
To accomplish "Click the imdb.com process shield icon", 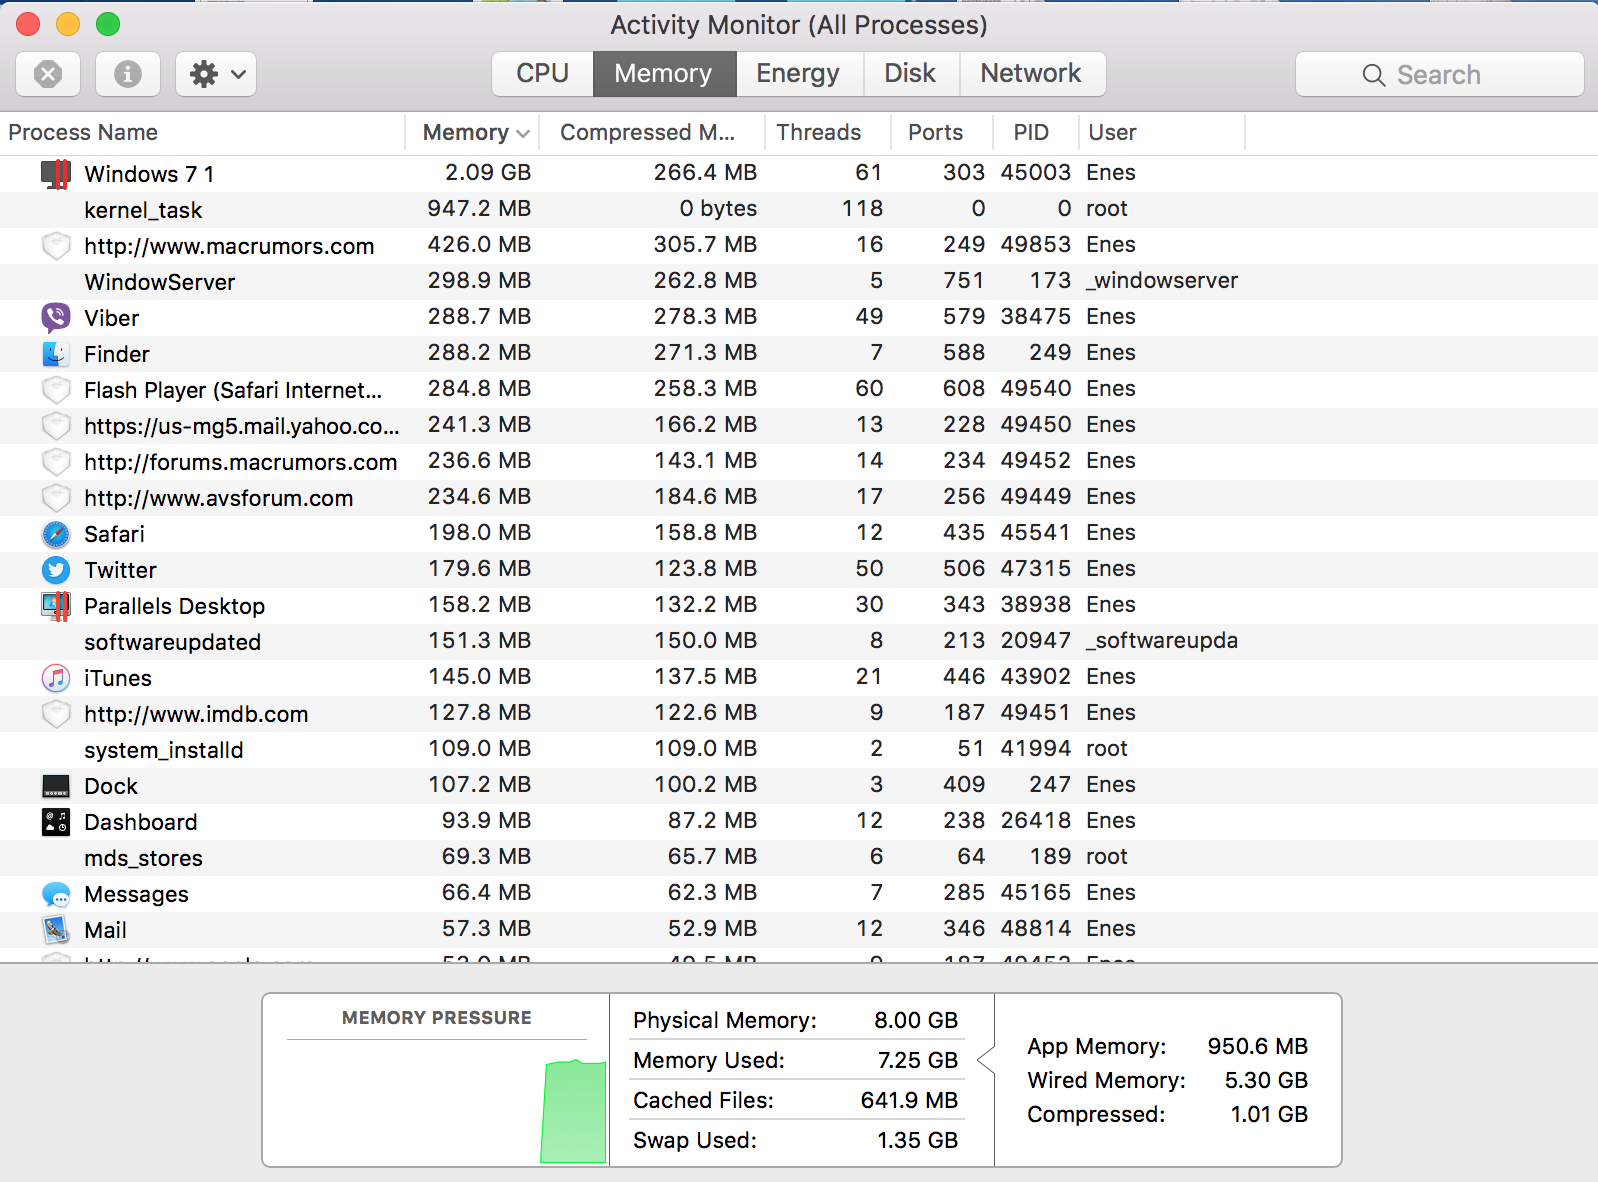I will click(56, 714).
